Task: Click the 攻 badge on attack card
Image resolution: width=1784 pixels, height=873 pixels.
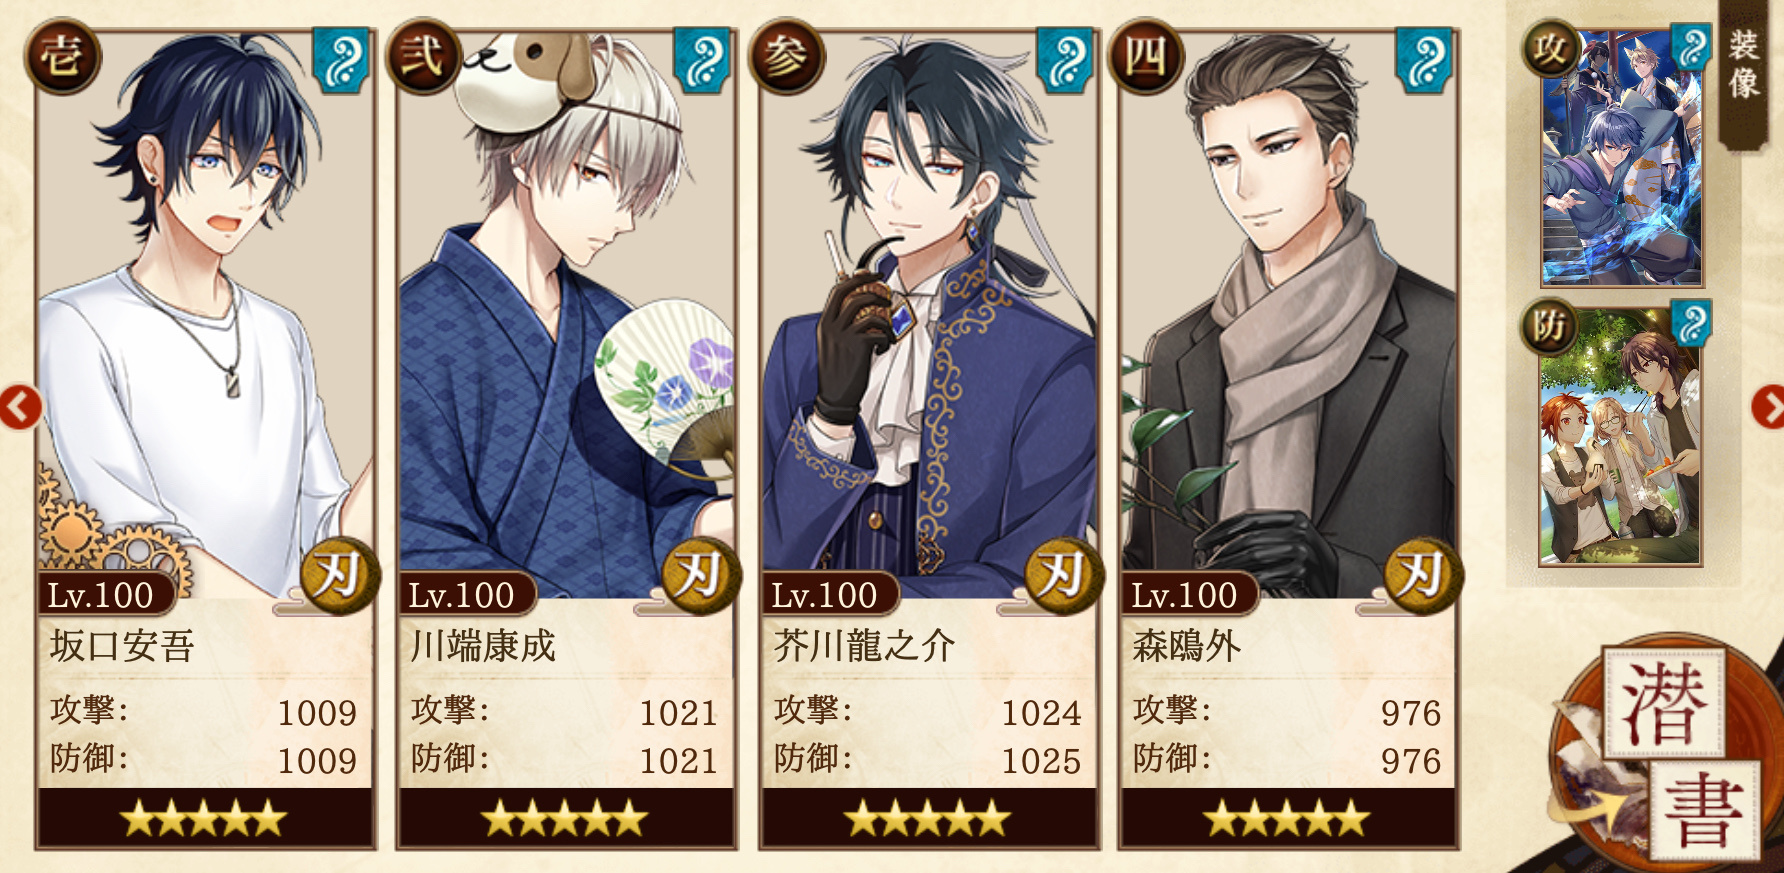Action: click(1551, 49)
